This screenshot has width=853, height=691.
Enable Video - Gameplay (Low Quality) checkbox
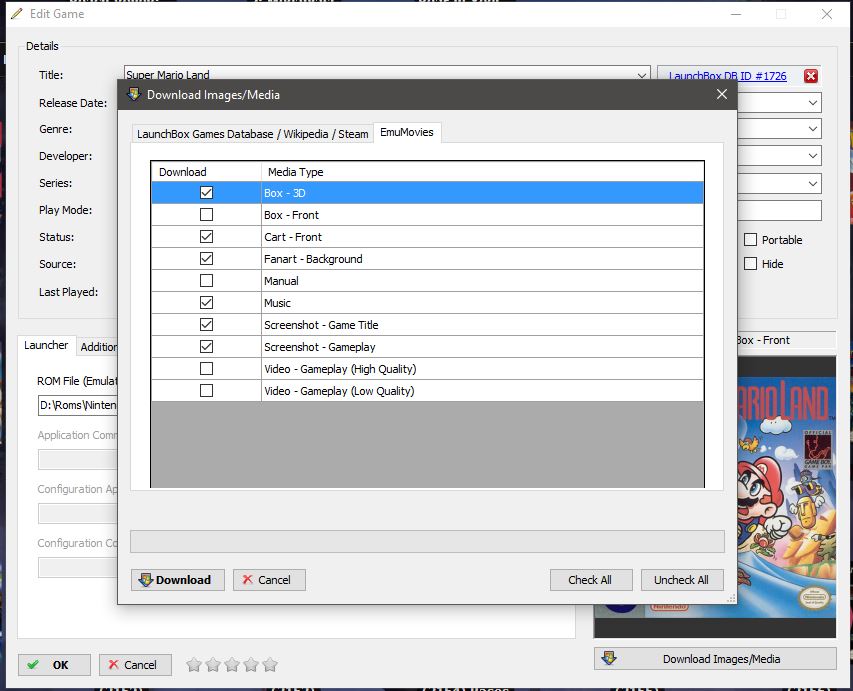pyautogui.click(x=206, y=391)
